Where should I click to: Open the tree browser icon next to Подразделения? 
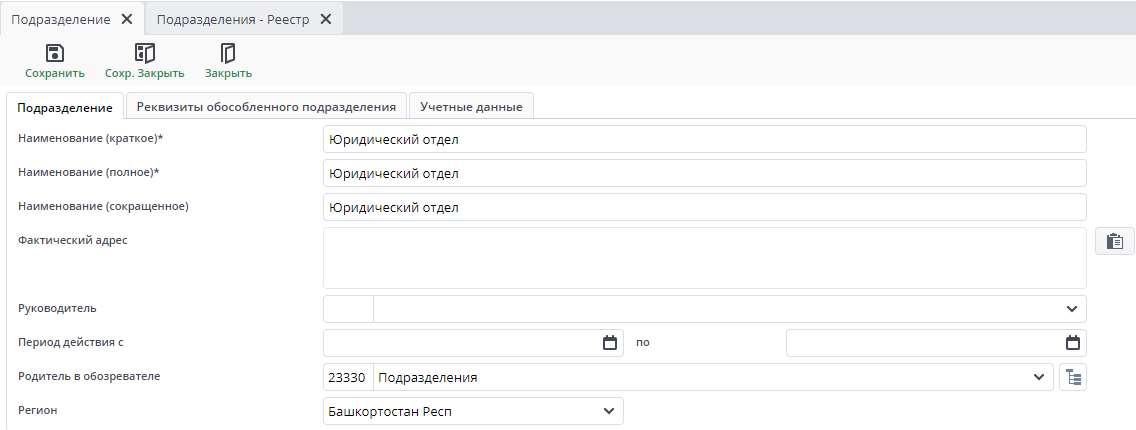tap(1073, 377)
